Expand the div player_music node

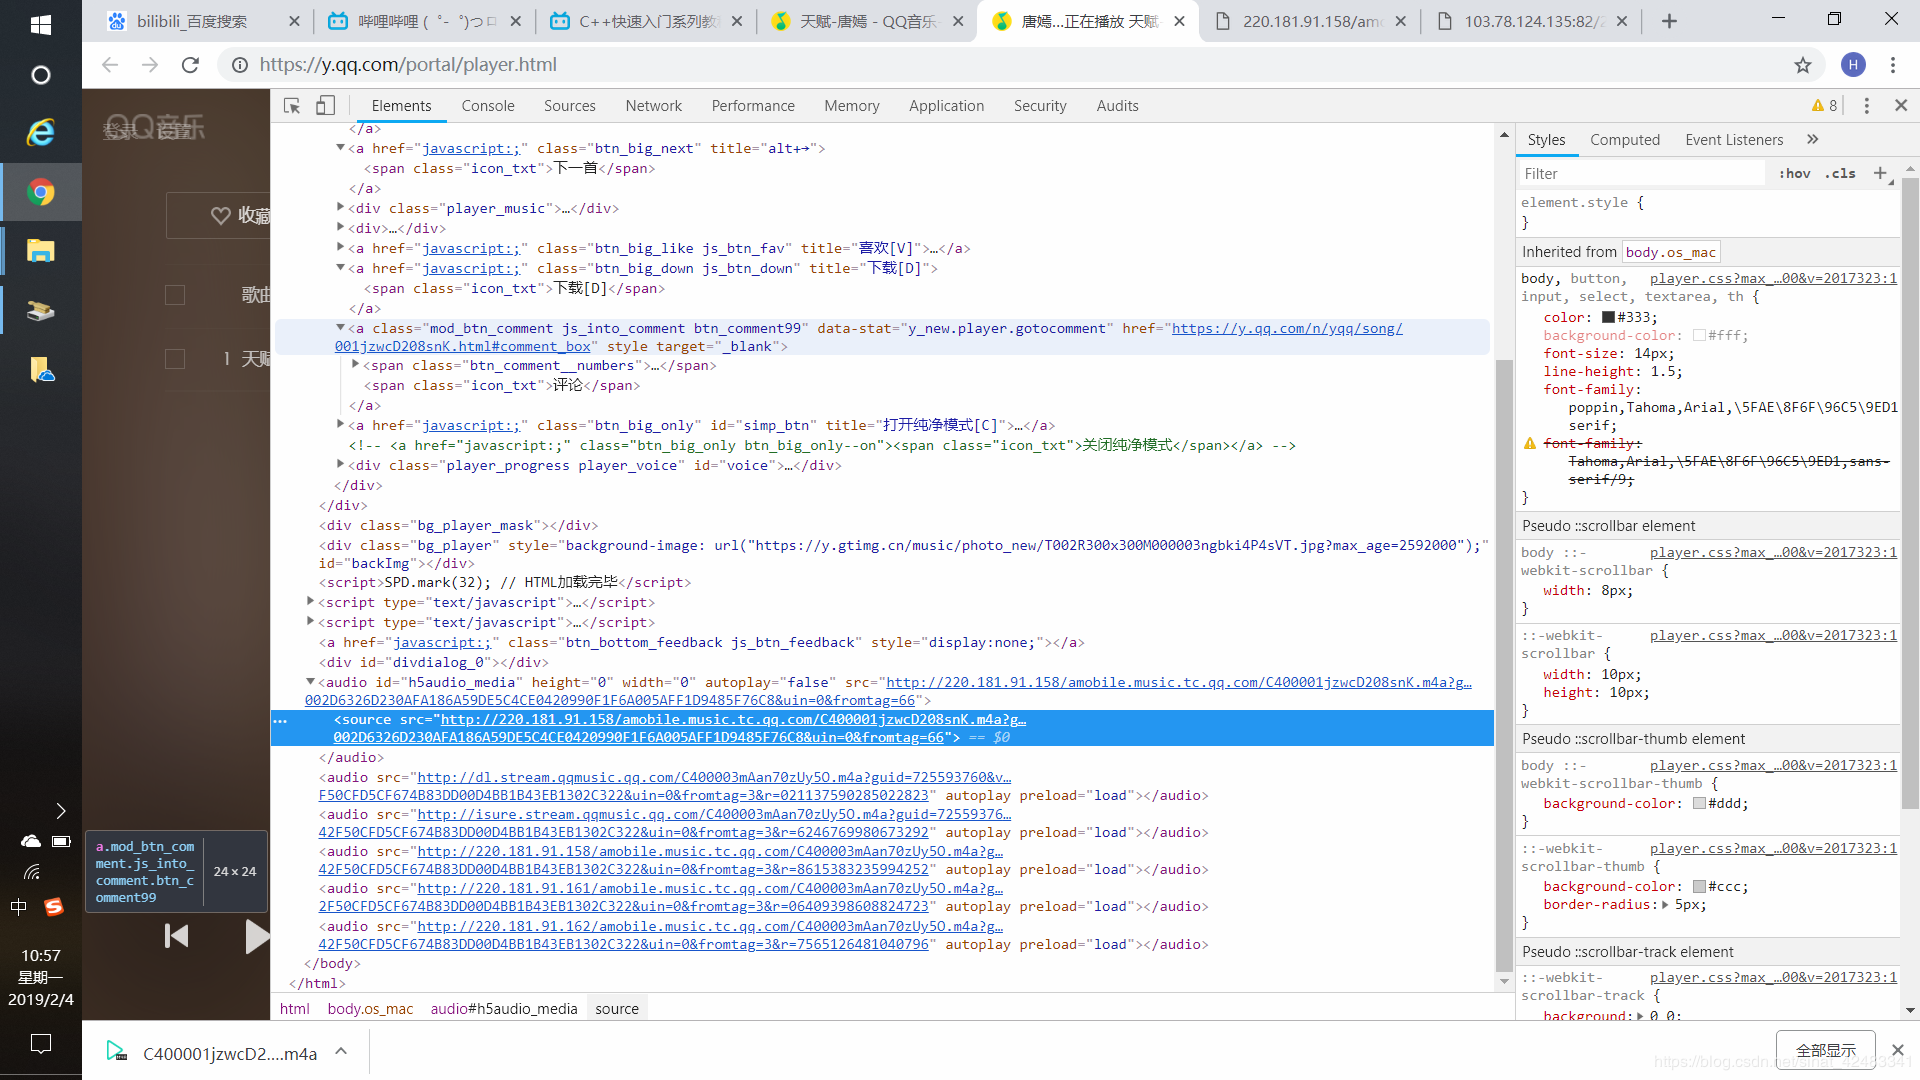coord(341,208)
